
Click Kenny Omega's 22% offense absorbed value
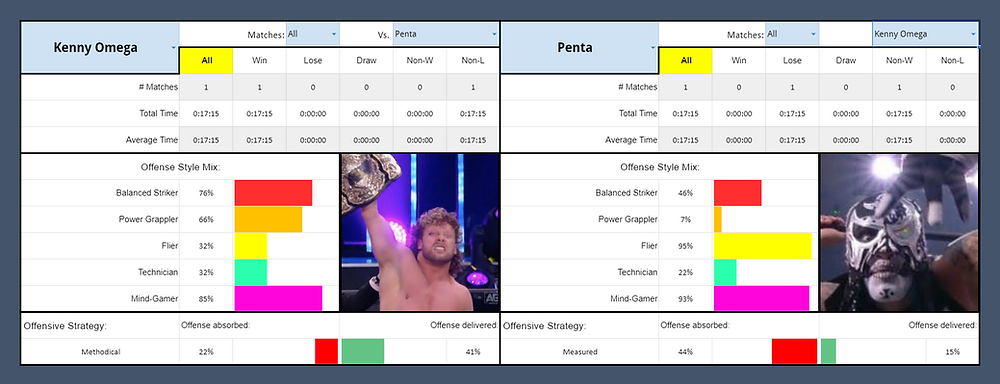206,351
